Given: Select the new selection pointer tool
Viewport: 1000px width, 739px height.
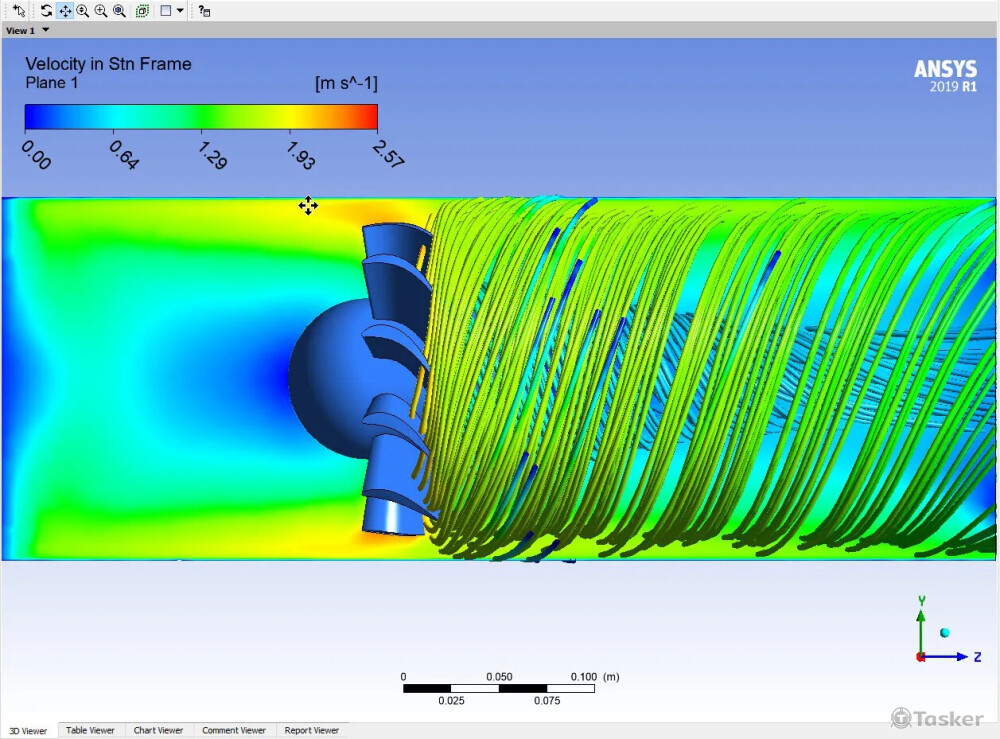Looking at the screenshot, I should [18, 11].
